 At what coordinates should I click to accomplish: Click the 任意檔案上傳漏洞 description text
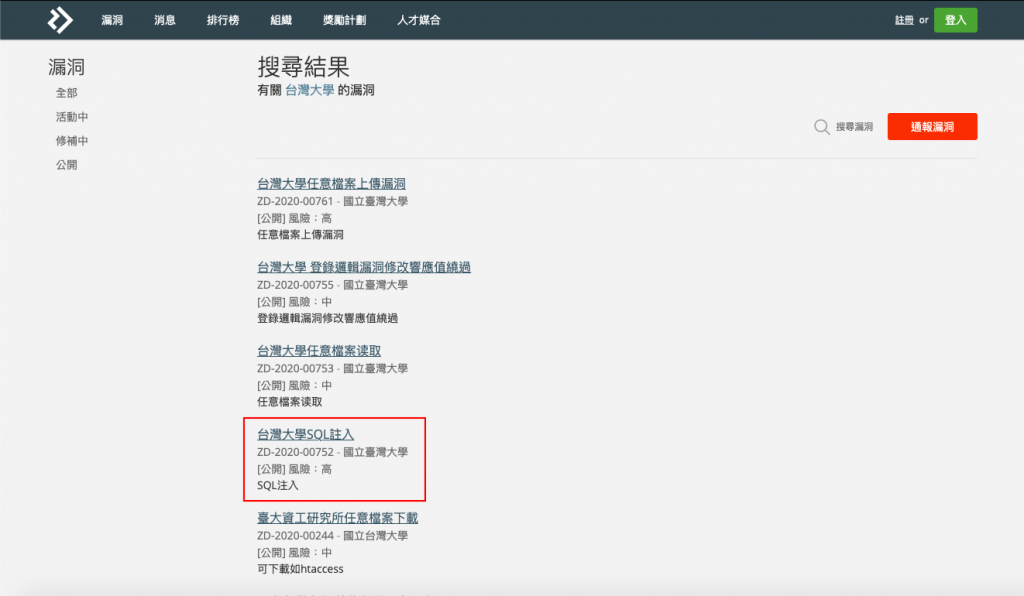(x=300, y=235)
